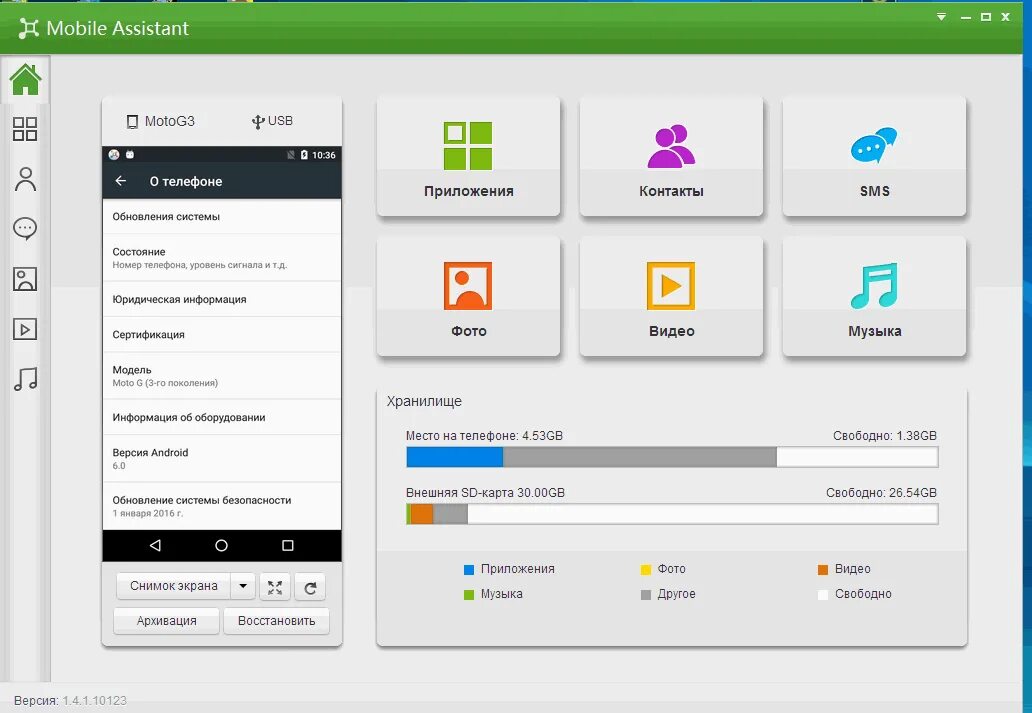Click the orange video segment of SD-card bar
1032x713 pixels.
[x=422, y=514]
